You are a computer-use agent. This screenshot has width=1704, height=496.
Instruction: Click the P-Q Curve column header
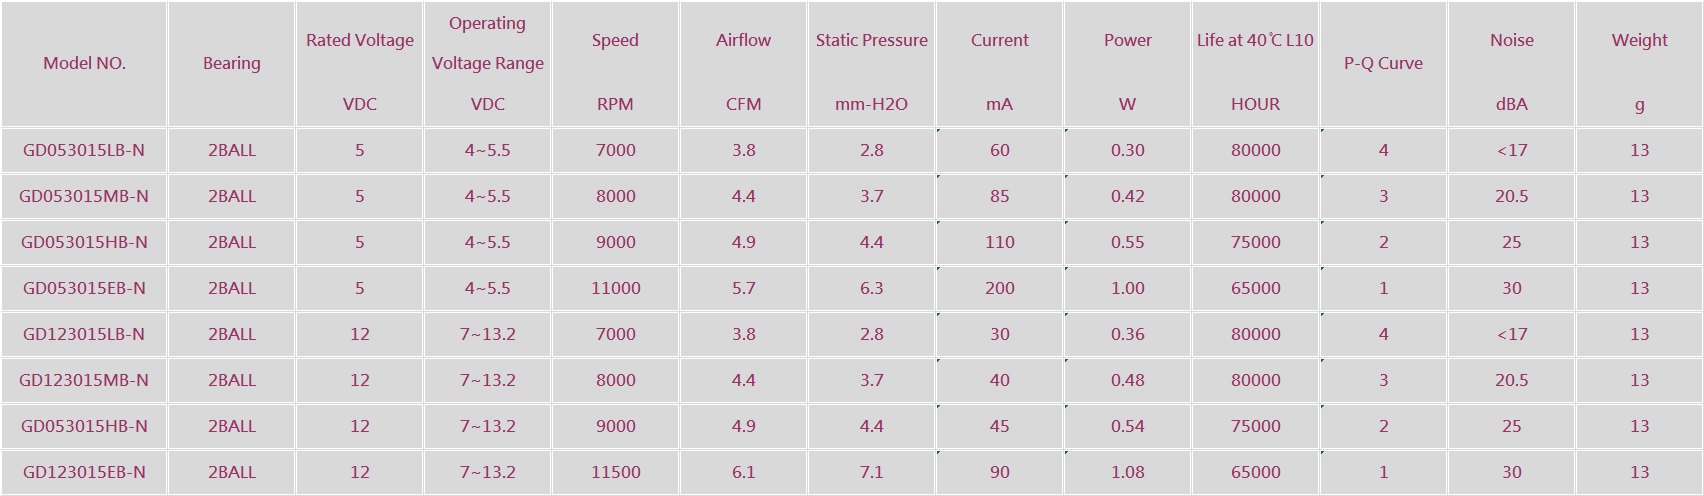pos(1384,63)
